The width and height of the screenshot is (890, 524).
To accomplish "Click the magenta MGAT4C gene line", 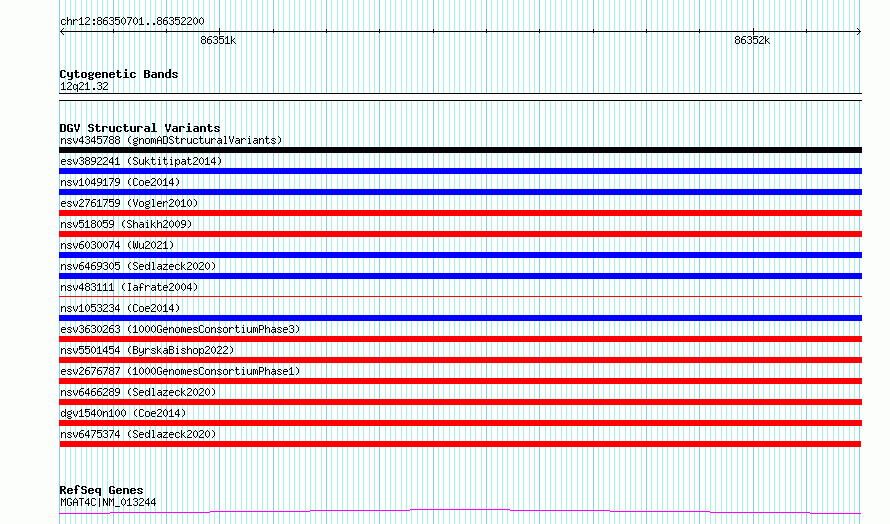I will tap(460, 512).
